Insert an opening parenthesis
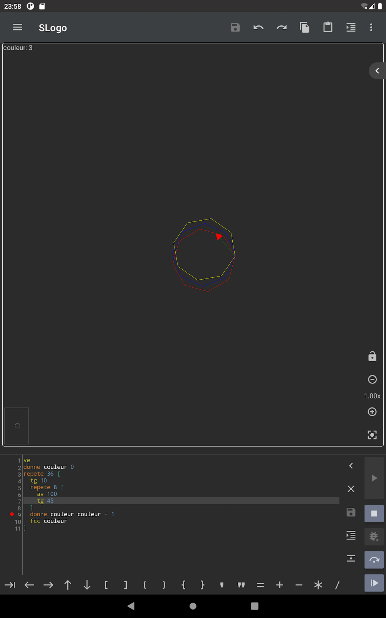386x618 pixels. click(145, 585)
